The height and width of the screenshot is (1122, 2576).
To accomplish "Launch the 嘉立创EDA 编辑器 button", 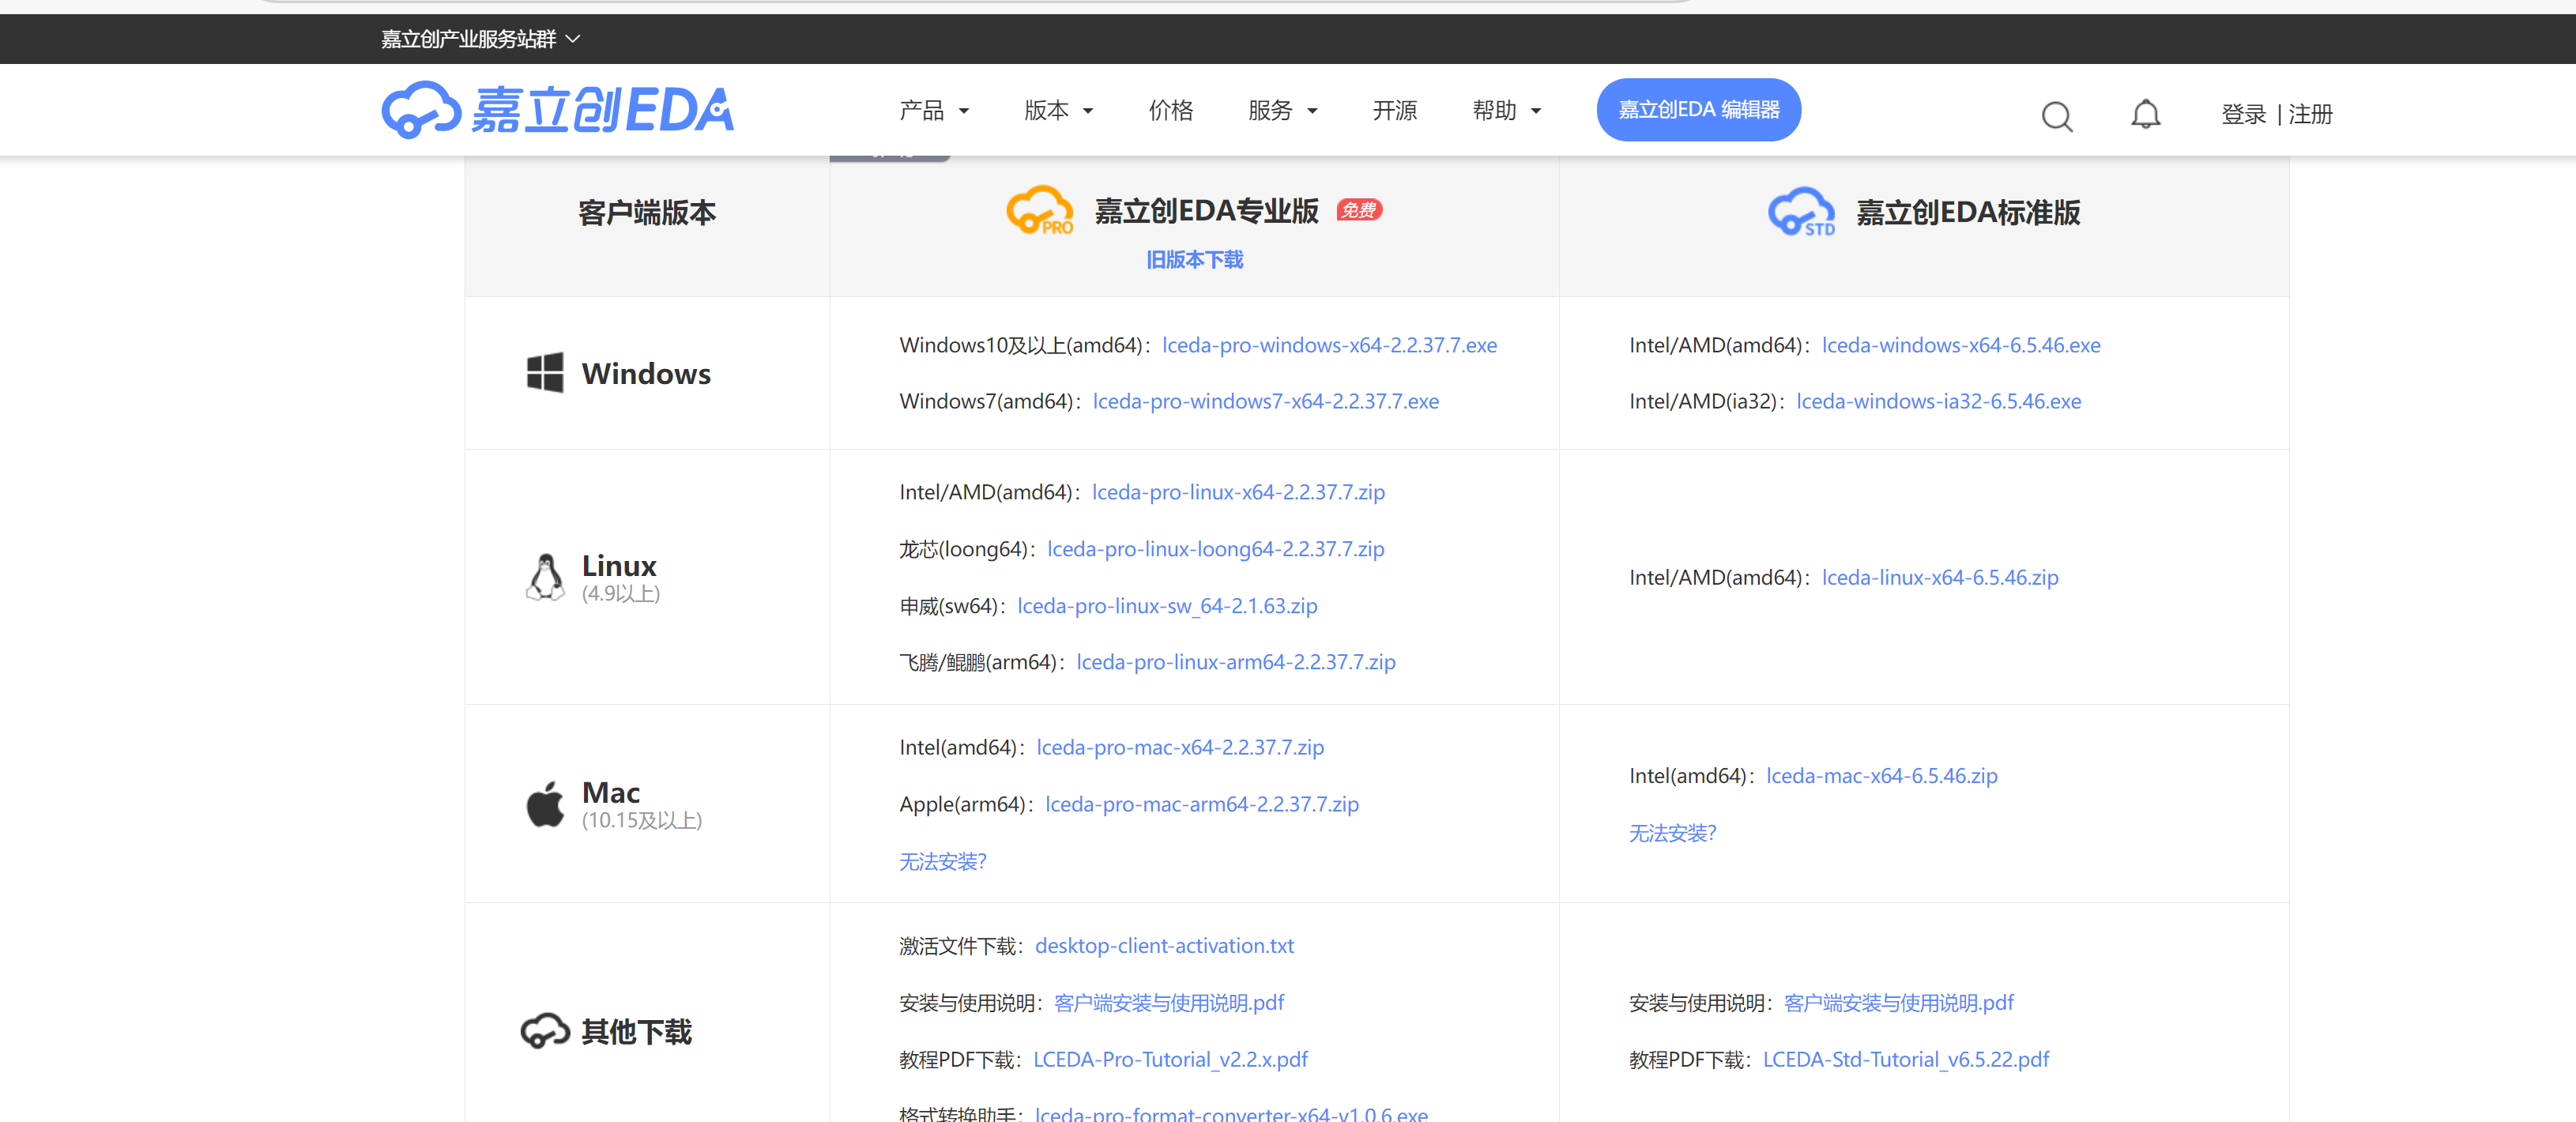I will pyautogui.click(x=1698, y=110).
